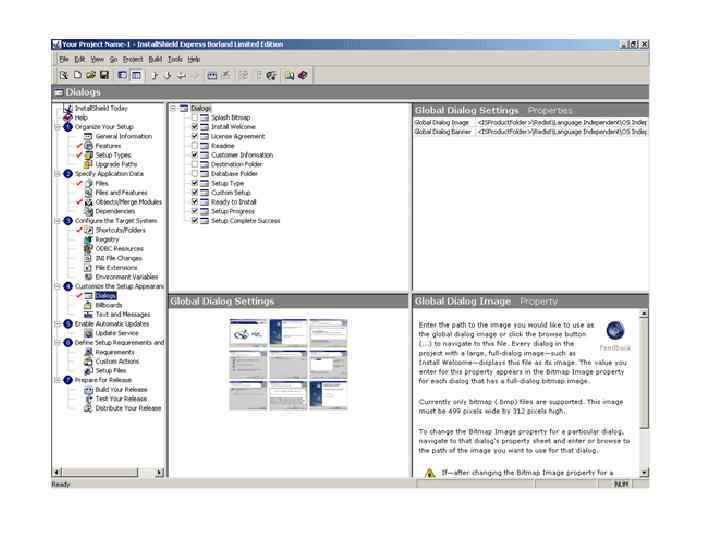
Task: Click down arrow of help pane scrollbar
Action: [x=644, y=472]
